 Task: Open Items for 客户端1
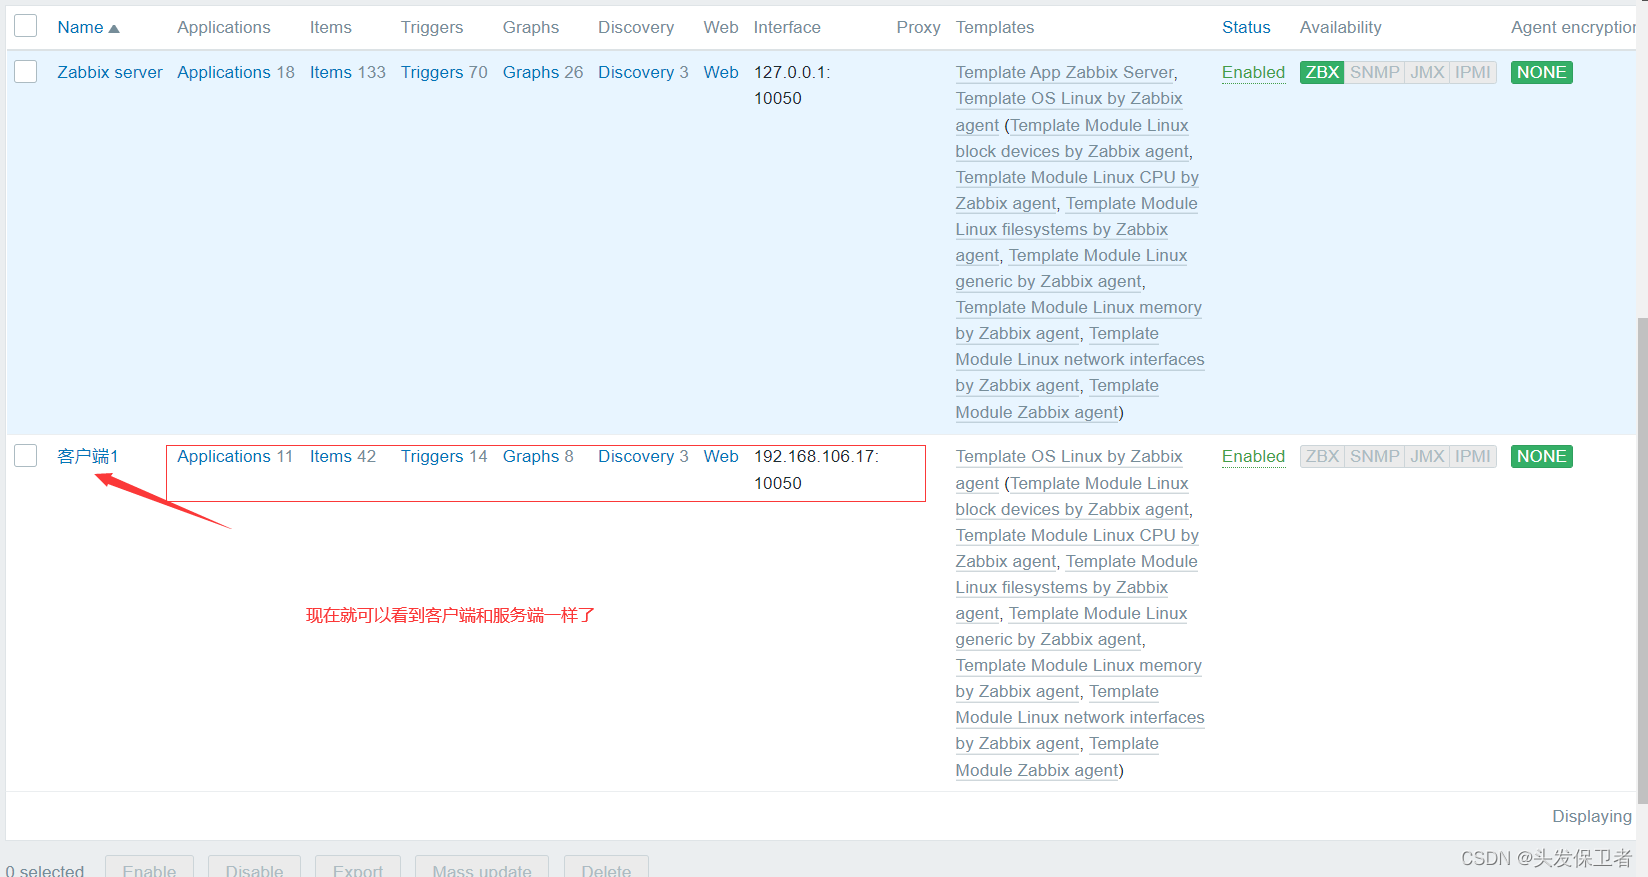331,456
